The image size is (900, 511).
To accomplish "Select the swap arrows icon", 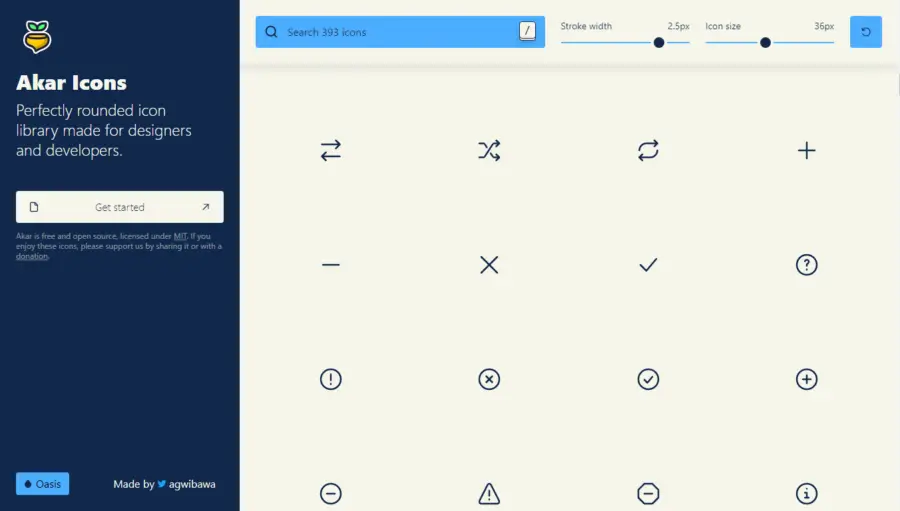I will click(x=331, y=150).
